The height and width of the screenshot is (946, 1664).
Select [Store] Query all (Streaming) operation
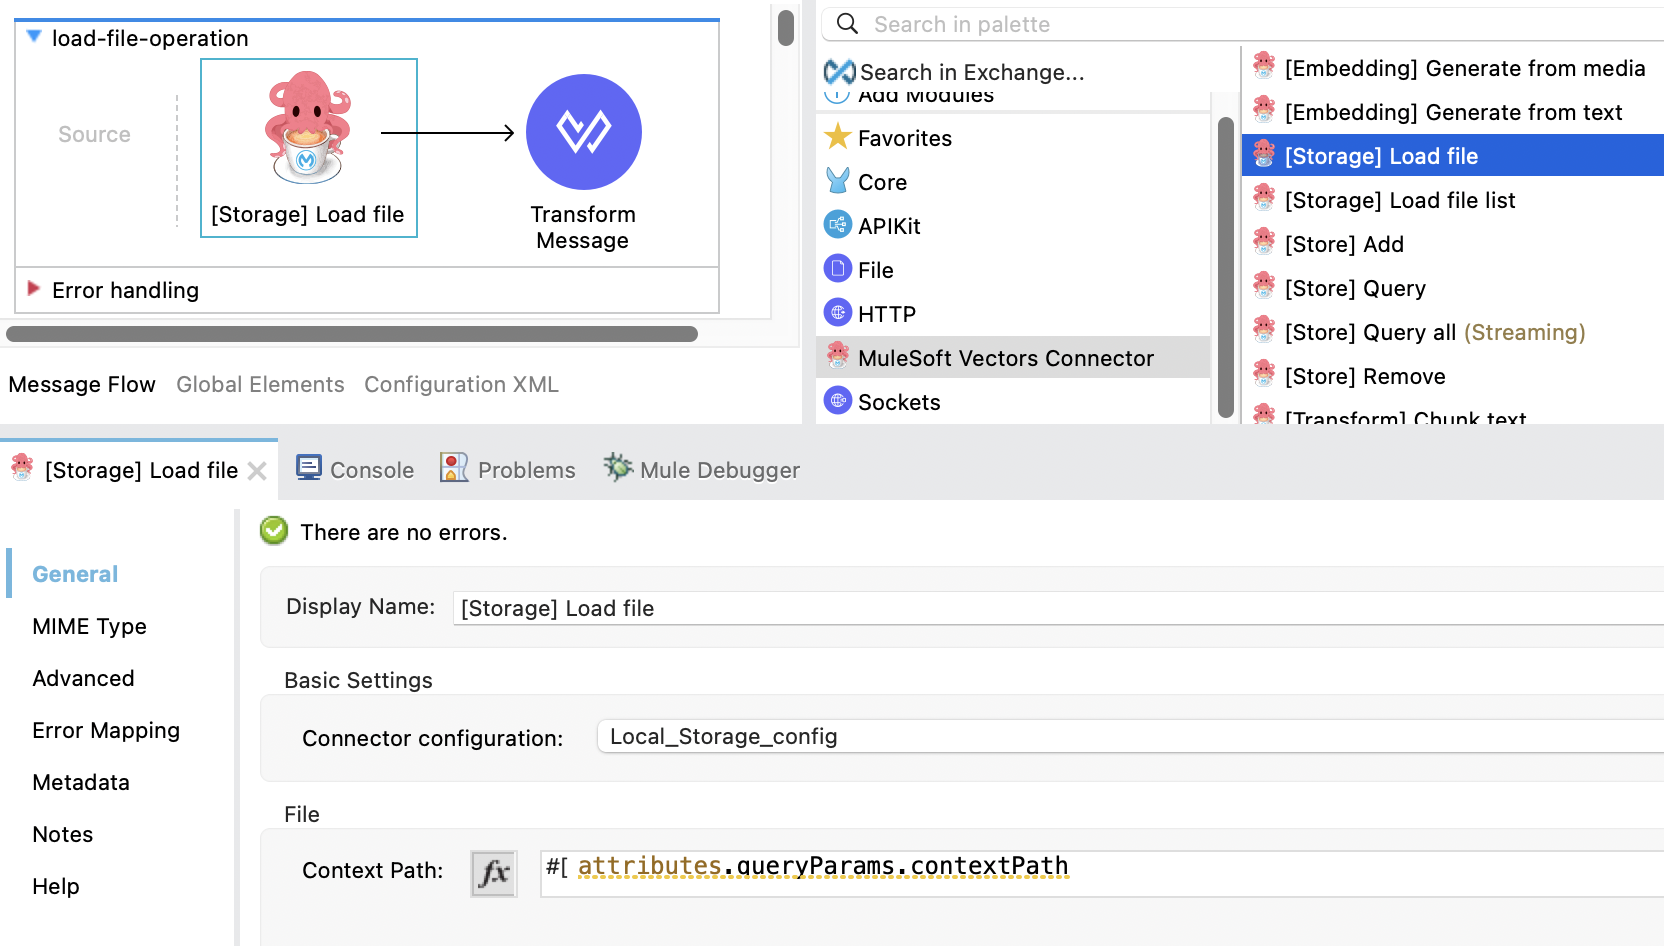click(x=1453, y=332)
